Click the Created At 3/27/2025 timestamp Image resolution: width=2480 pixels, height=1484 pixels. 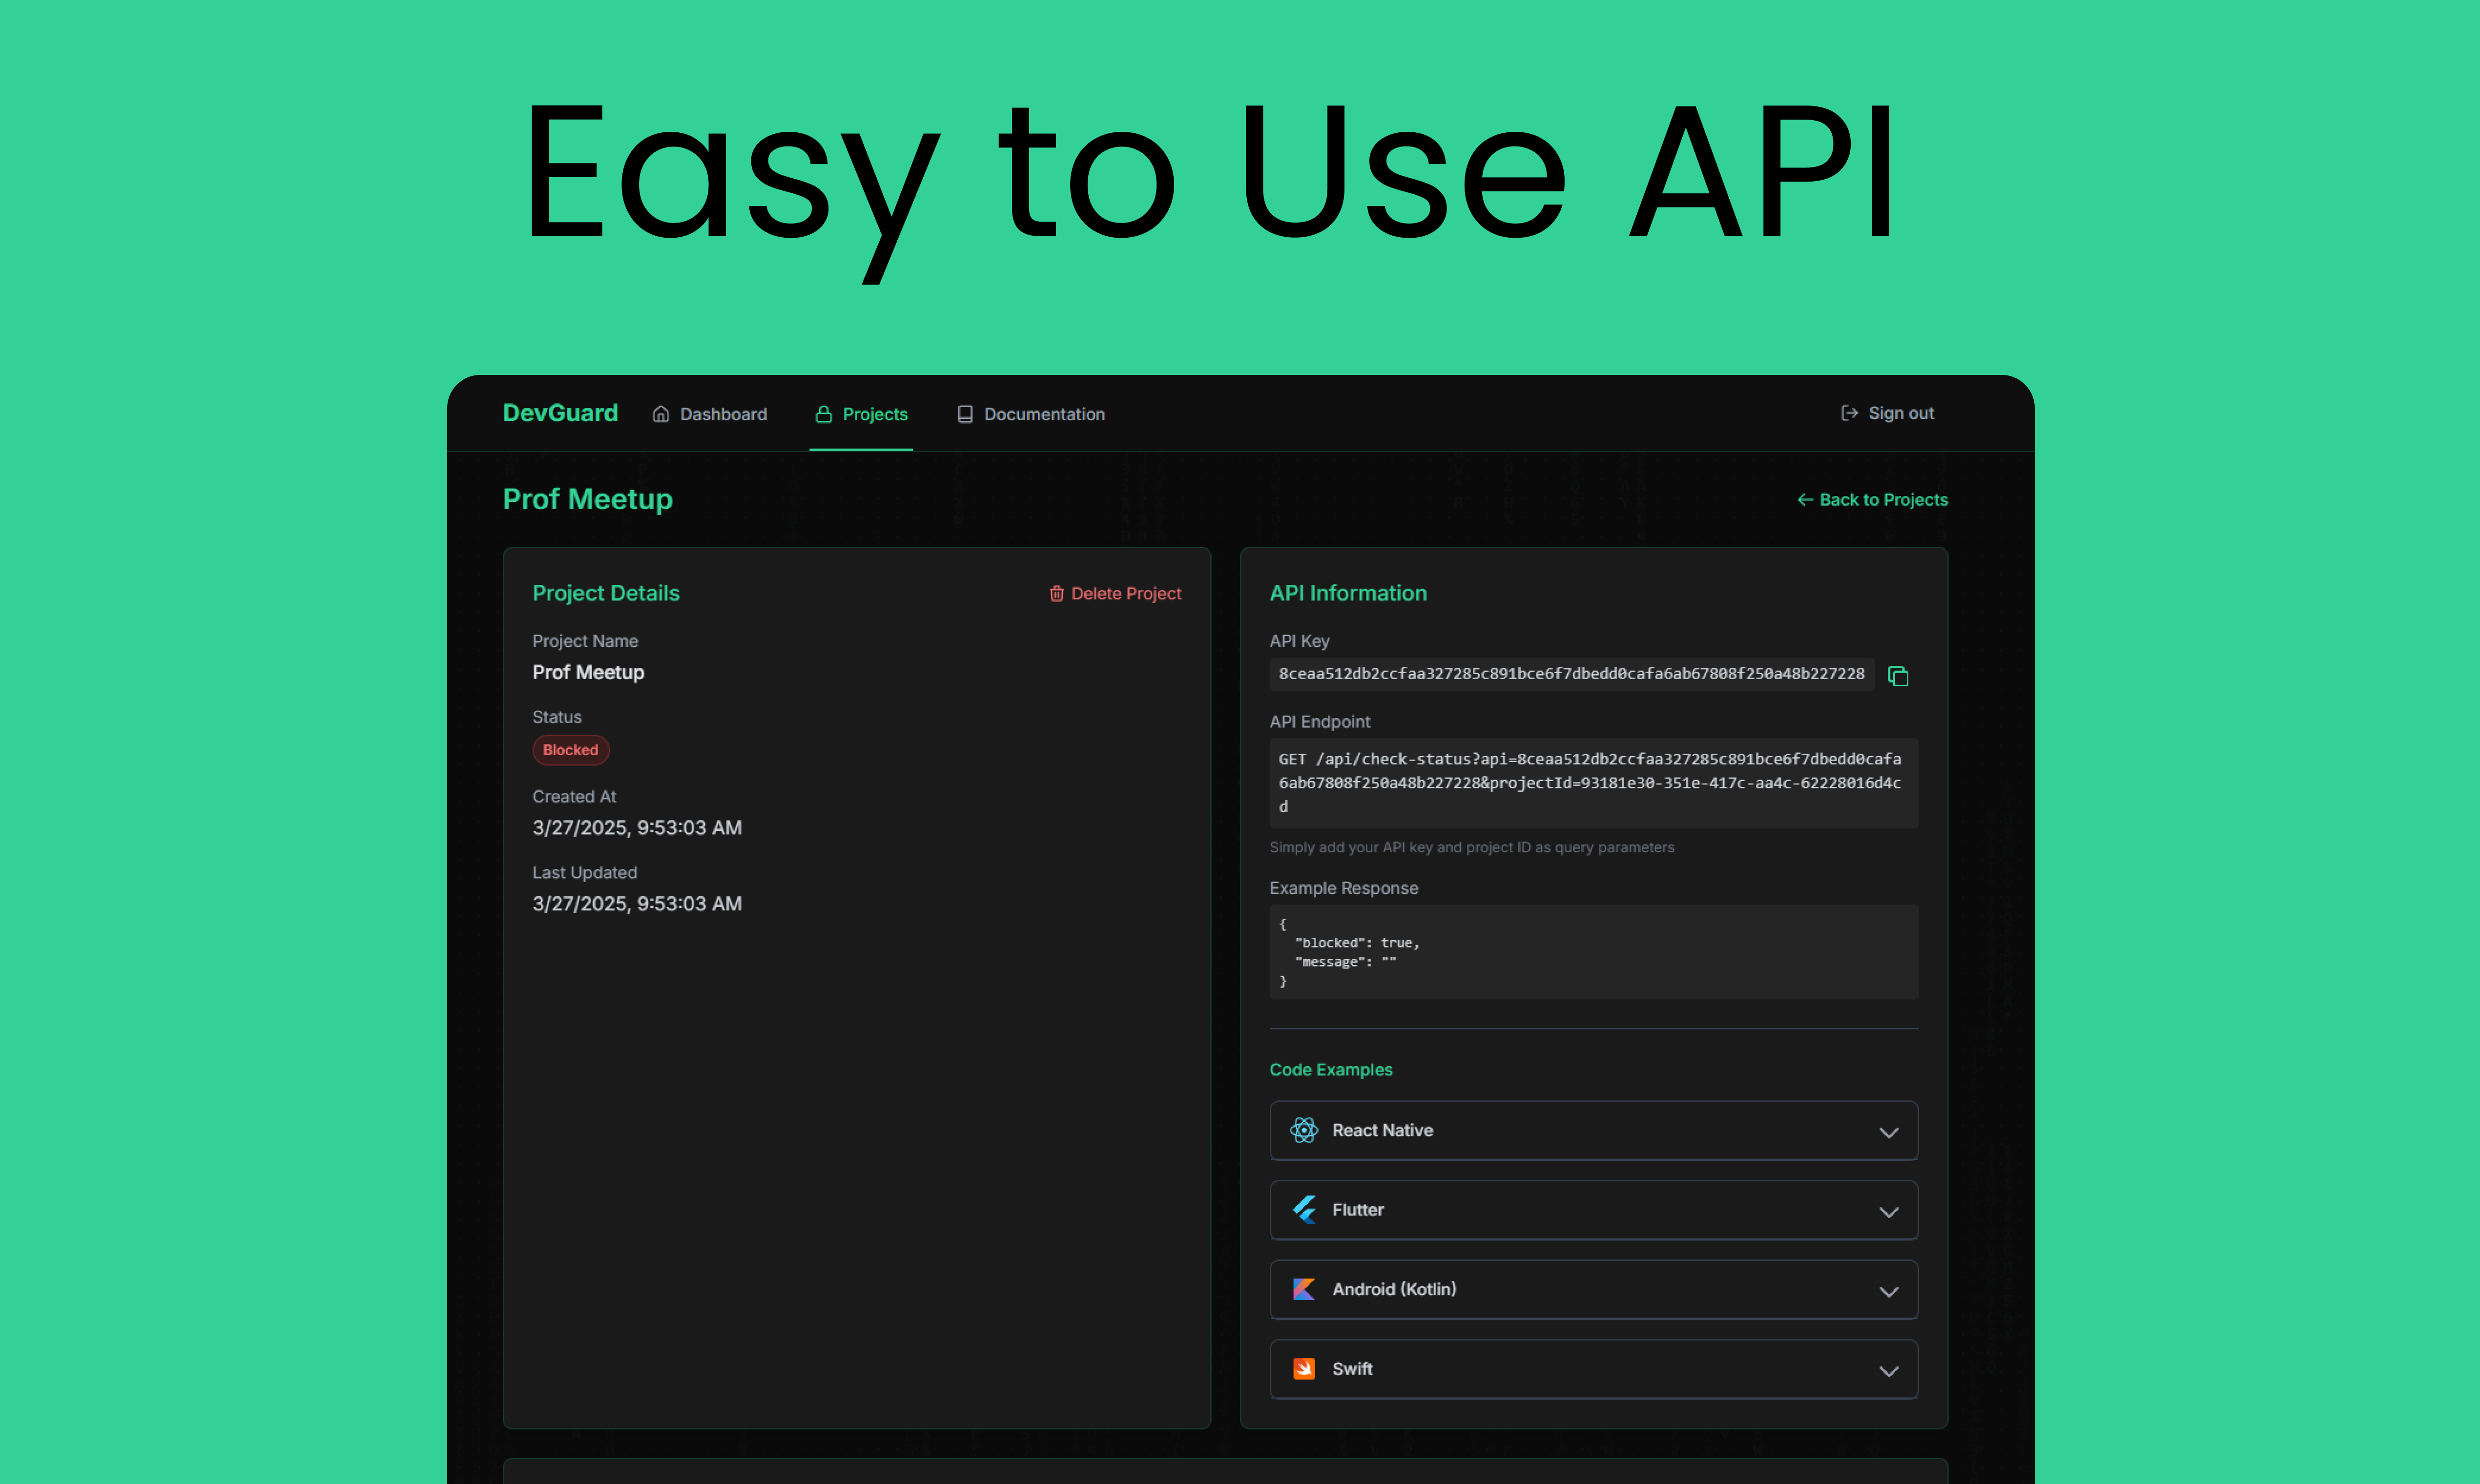(x=637, y=828)
